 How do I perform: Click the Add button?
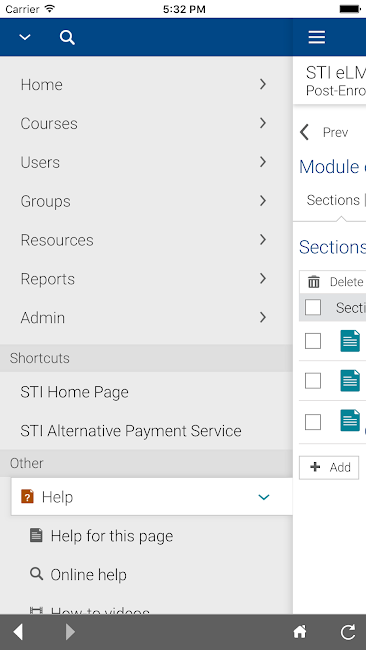pyautogui.click(x=329, y=468)
